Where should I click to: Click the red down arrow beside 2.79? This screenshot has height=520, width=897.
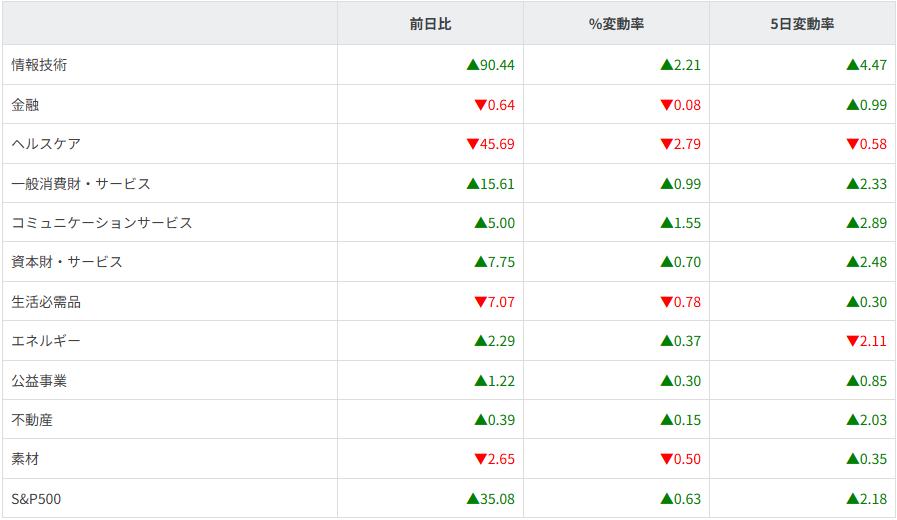coord(667,144)
